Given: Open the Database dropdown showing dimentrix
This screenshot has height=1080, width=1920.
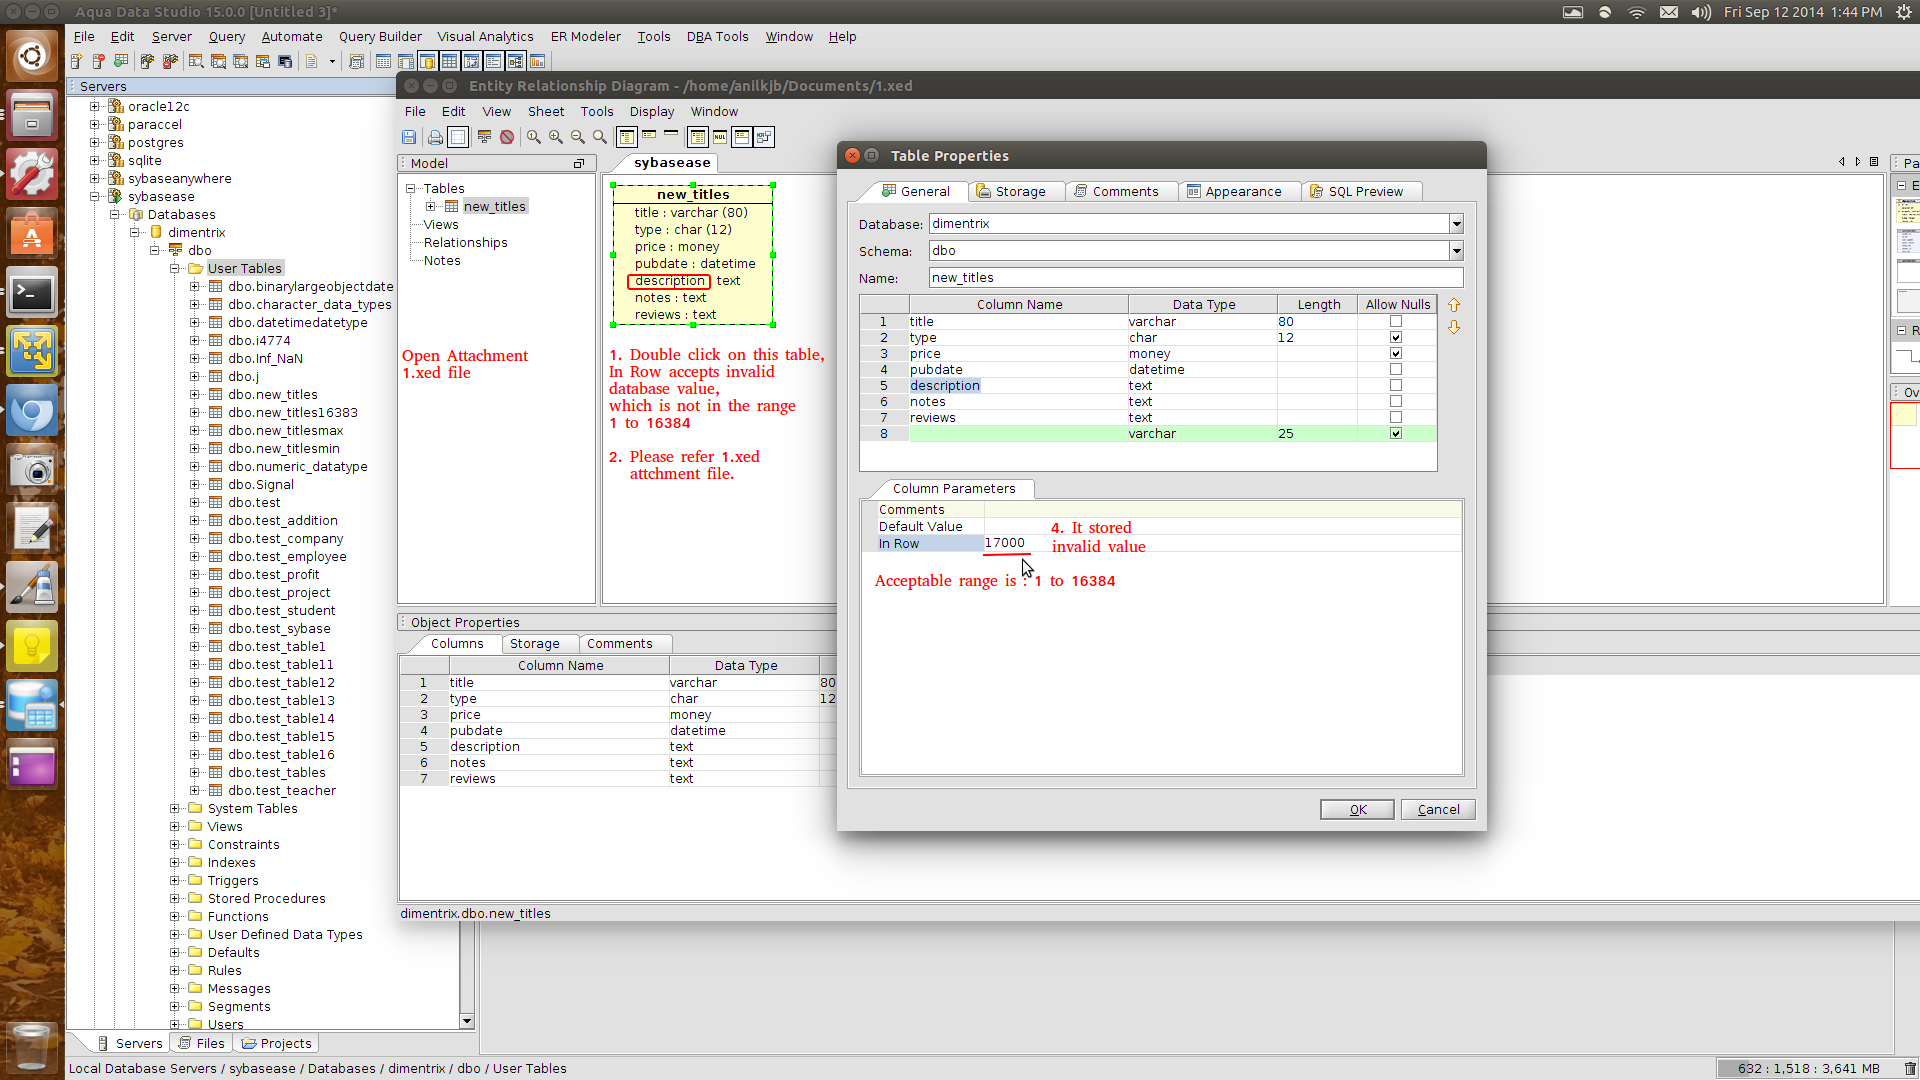Looking at the screenshot, I should 1456,224.
